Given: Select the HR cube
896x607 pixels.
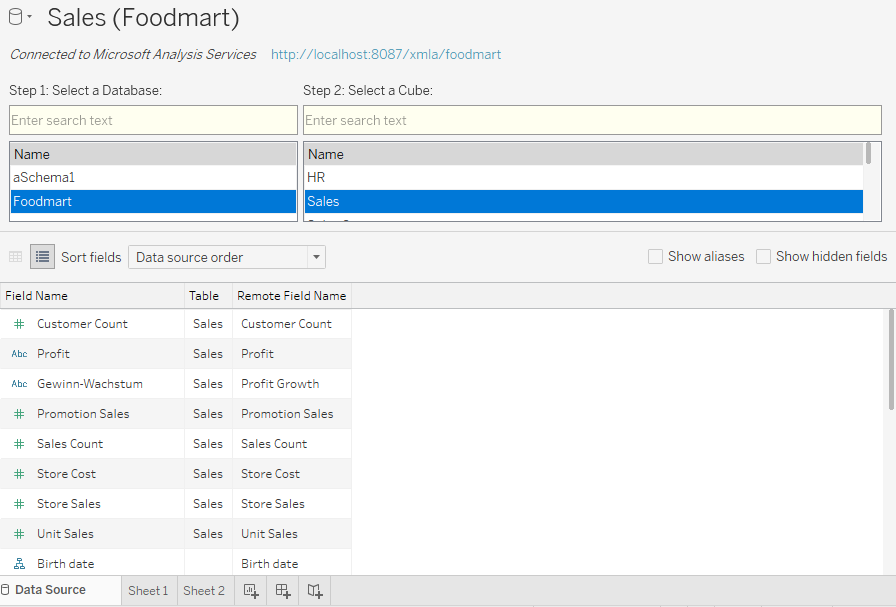Looking at the screenshot, I should click(583, 178).
